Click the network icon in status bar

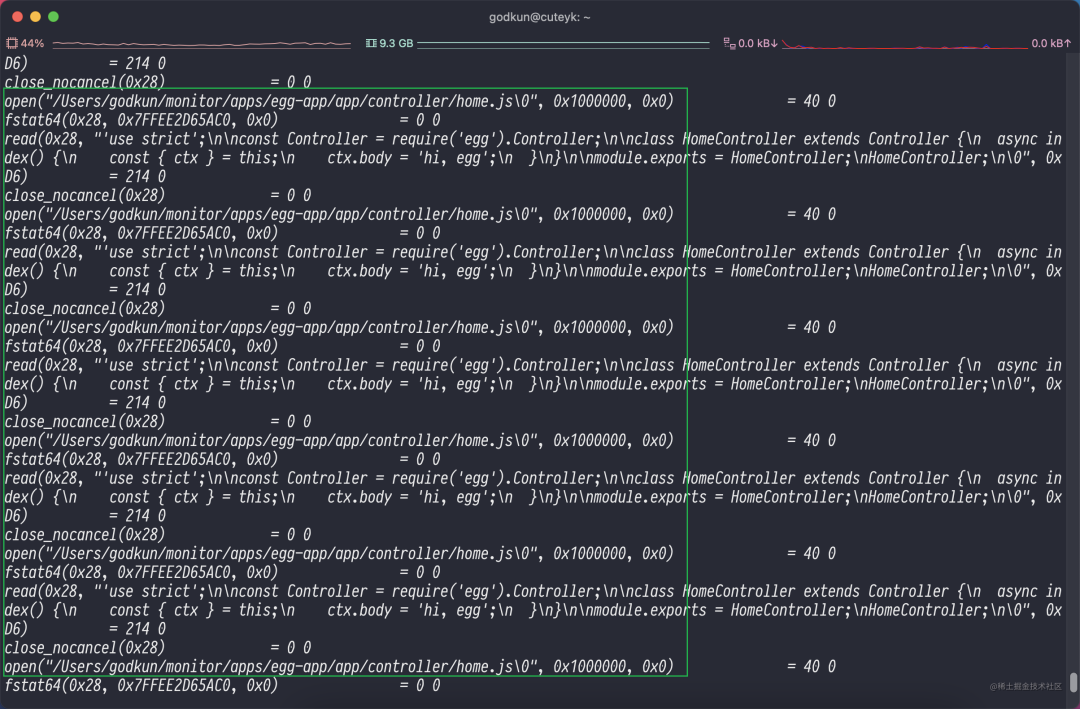point(729,43)
